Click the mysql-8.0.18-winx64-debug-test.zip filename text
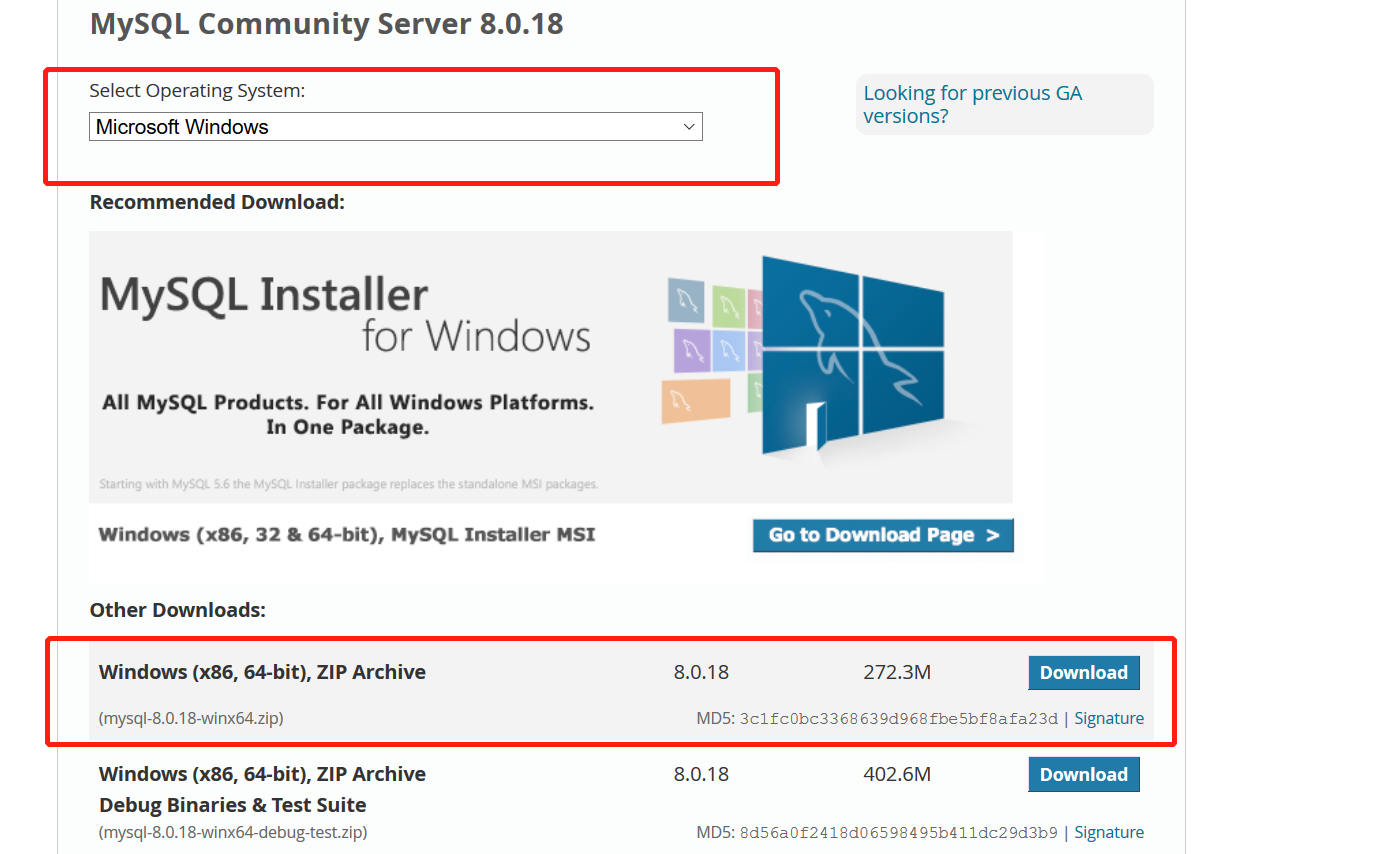 coord(233,832)
